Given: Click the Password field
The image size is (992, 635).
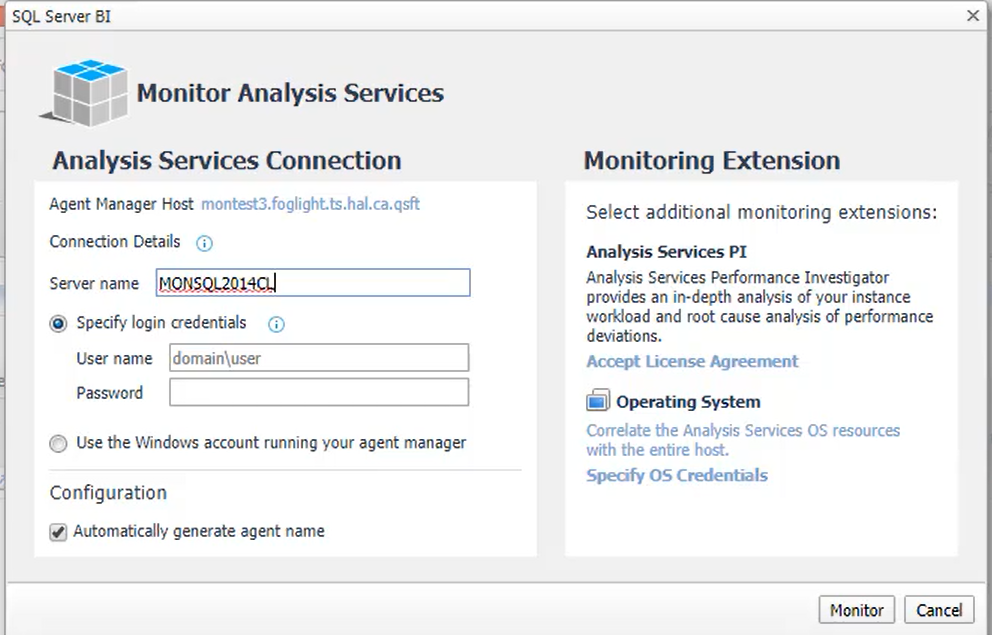Looking at the screenshot, I should [319, 392].
